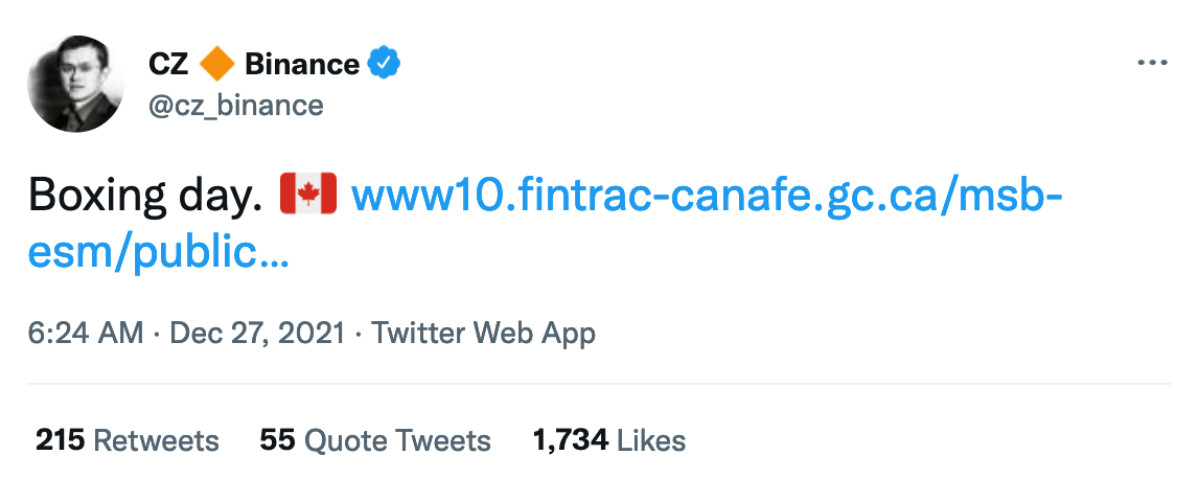Click the word "Binance" in display name
Screen dimensions: 1200x479
pos(301,65)
